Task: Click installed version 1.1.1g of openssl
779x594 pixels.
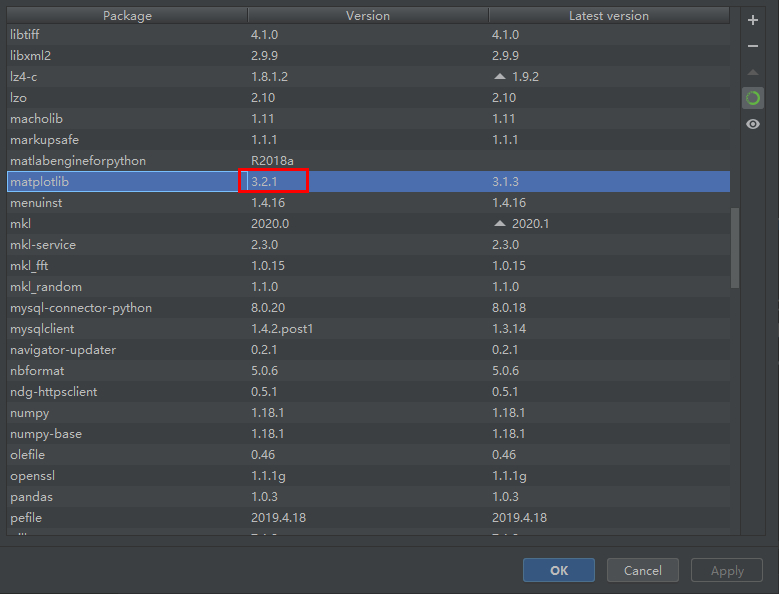Action: [x=268, y=476]
